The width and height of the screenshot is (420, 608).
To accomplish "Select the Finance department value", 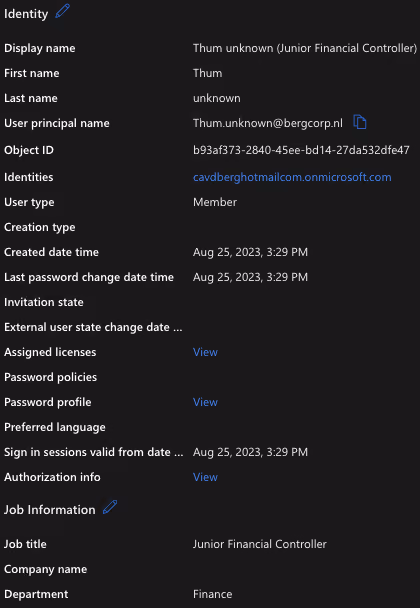I will tap(213, 594).
